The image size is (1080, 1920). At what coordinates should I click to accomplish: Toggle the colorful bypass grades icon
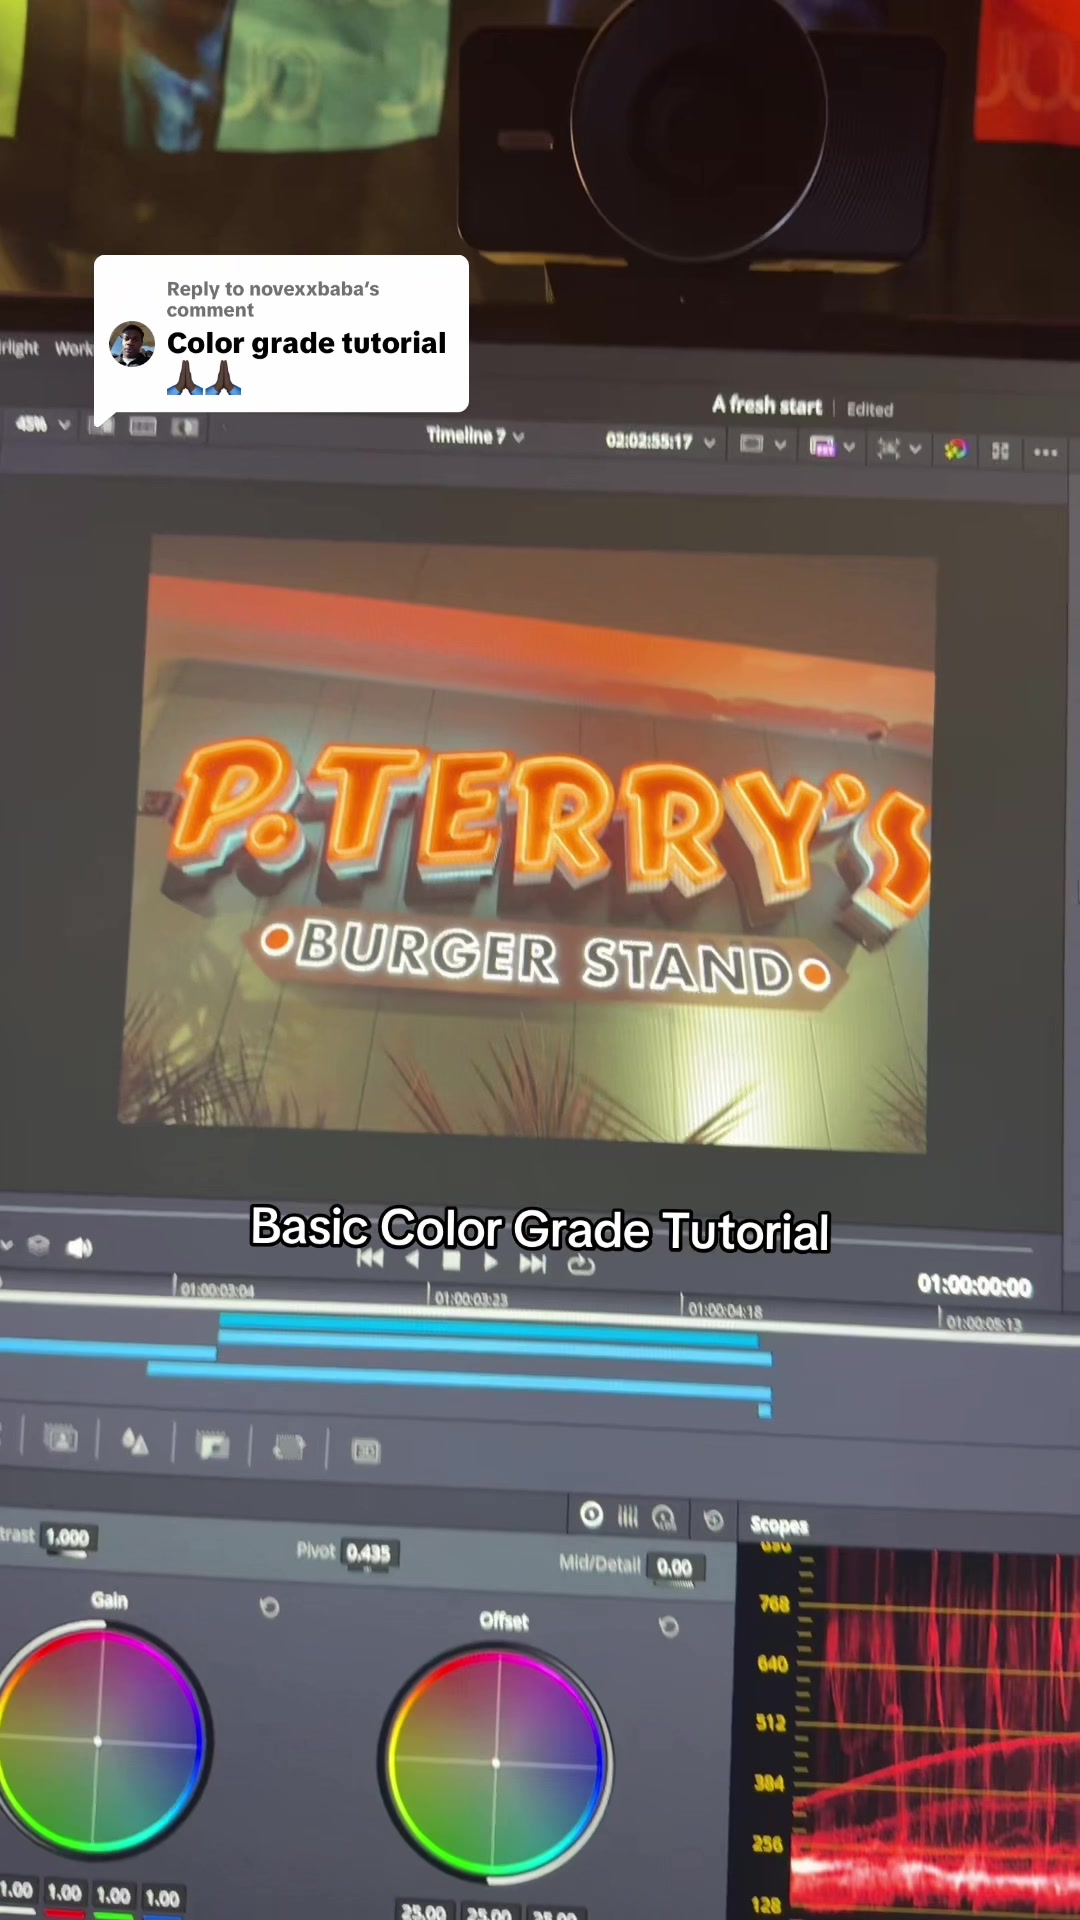click(x=955, y=450)
